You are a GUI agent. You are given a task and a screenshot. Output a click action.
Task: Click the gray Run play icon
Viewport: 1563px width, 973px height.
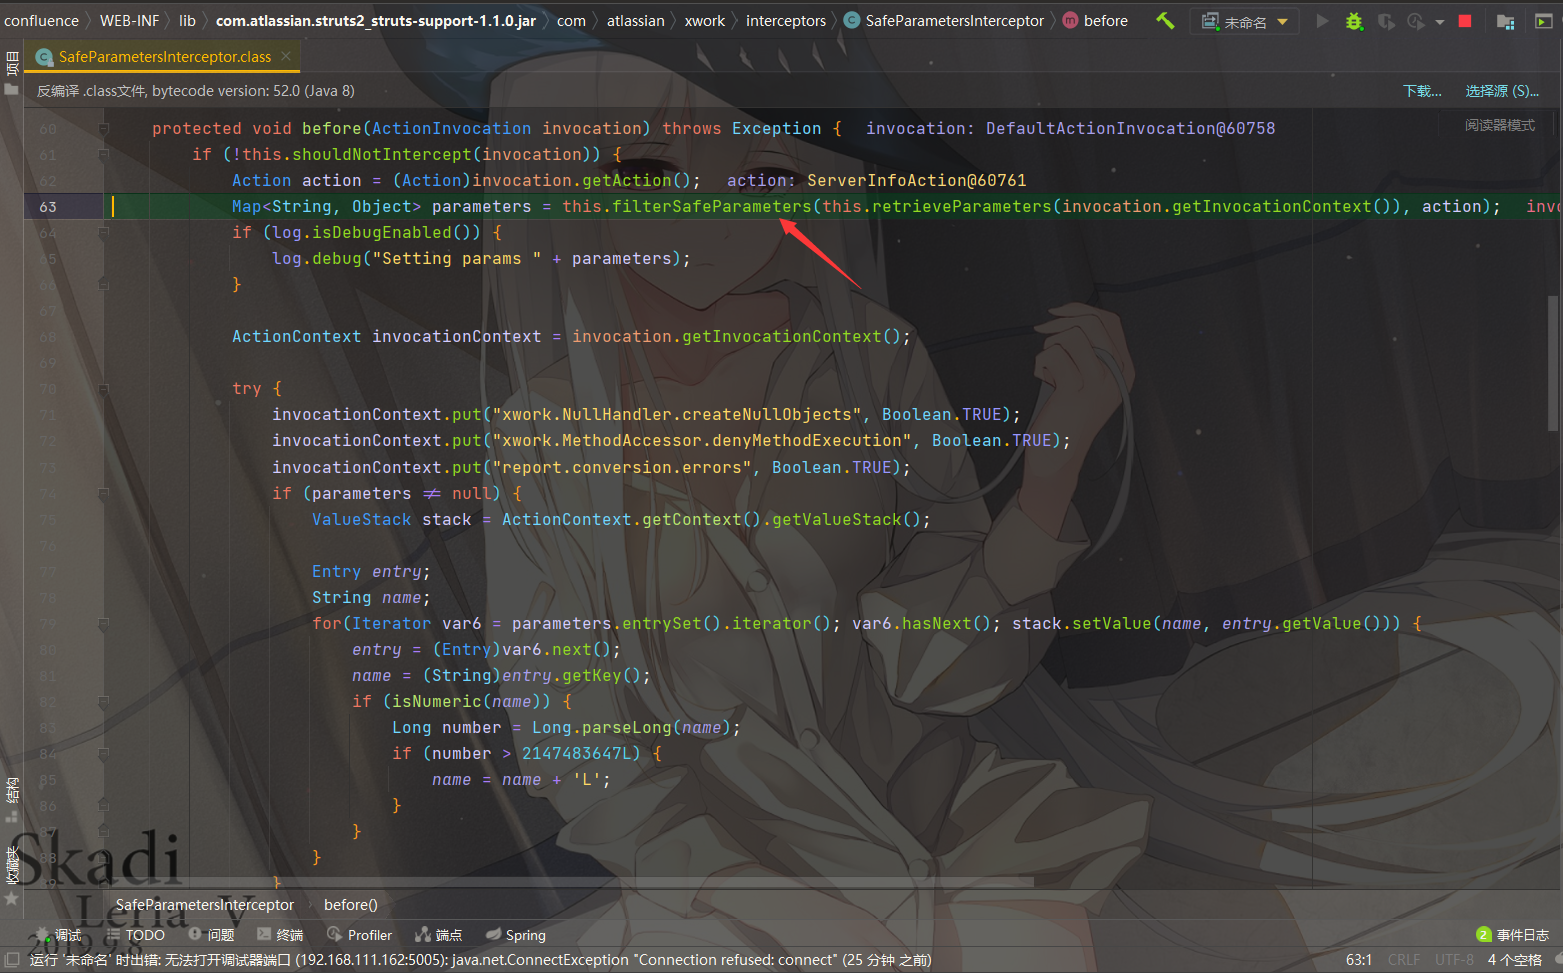coord(1322,21)
